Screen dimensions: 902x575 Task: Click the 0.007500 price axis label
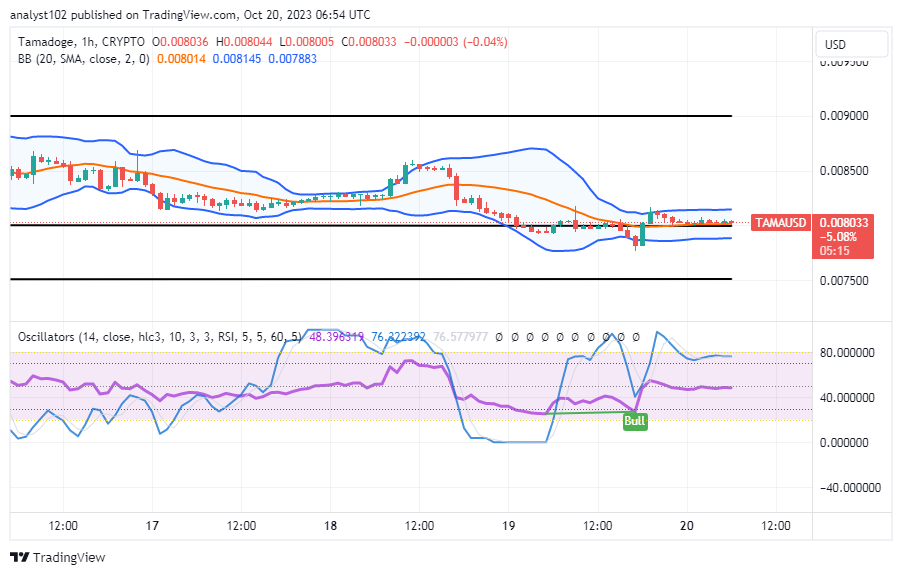[x=844, y=281]
